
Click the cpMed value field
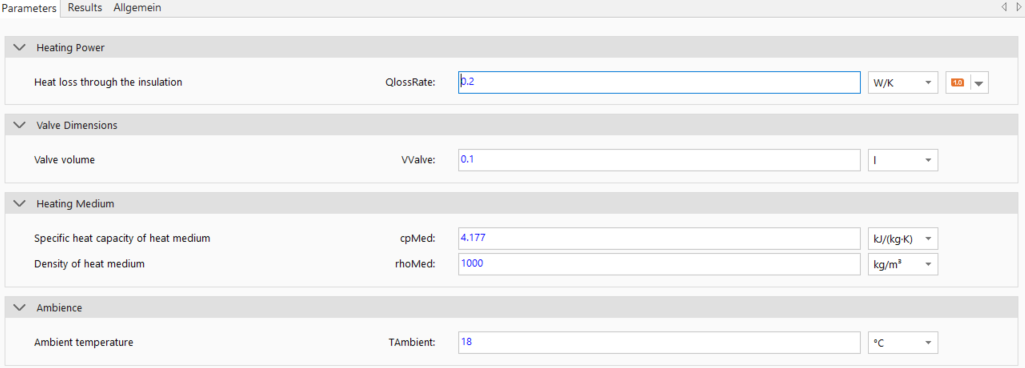click(659, 239)
